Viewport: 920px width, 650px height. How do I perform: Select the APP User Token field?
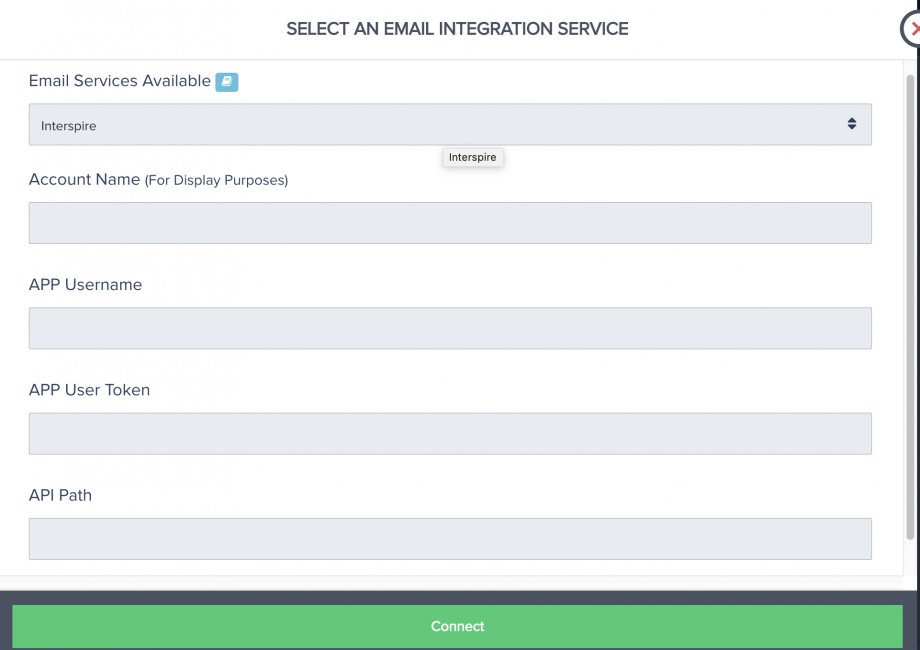coord(450,434)
